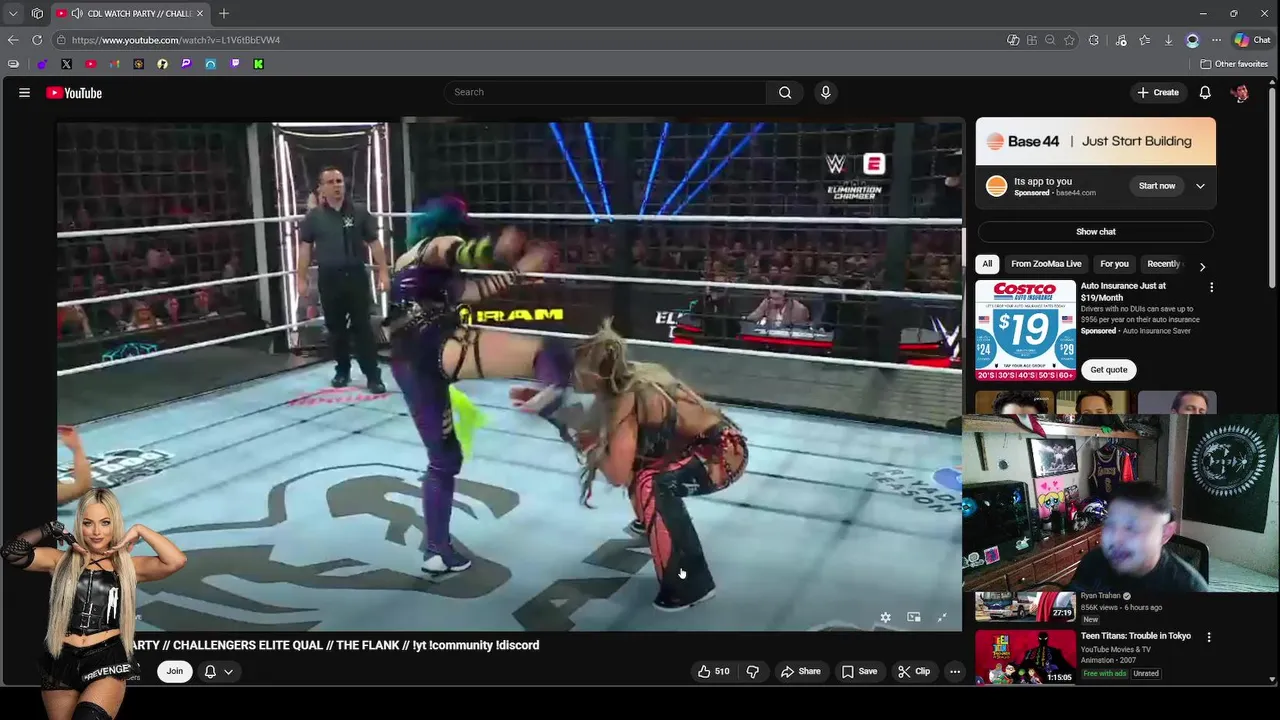The width and height of the screenshot is (1280, 720).
Task: Click the Clip button
Action: click(x=914, y=671)
